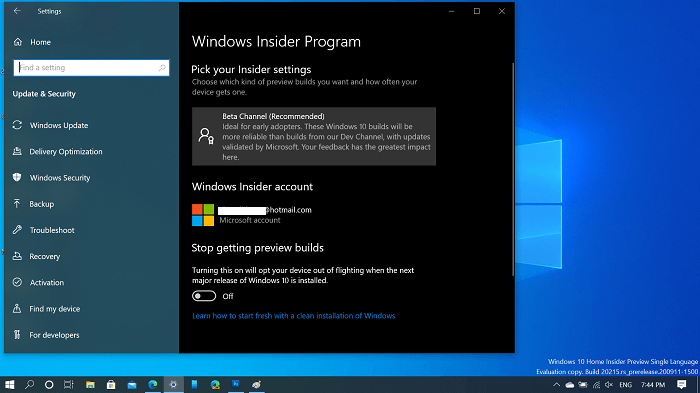Open Task View on taskbar
700x393 pixels.
click(68, 385)
